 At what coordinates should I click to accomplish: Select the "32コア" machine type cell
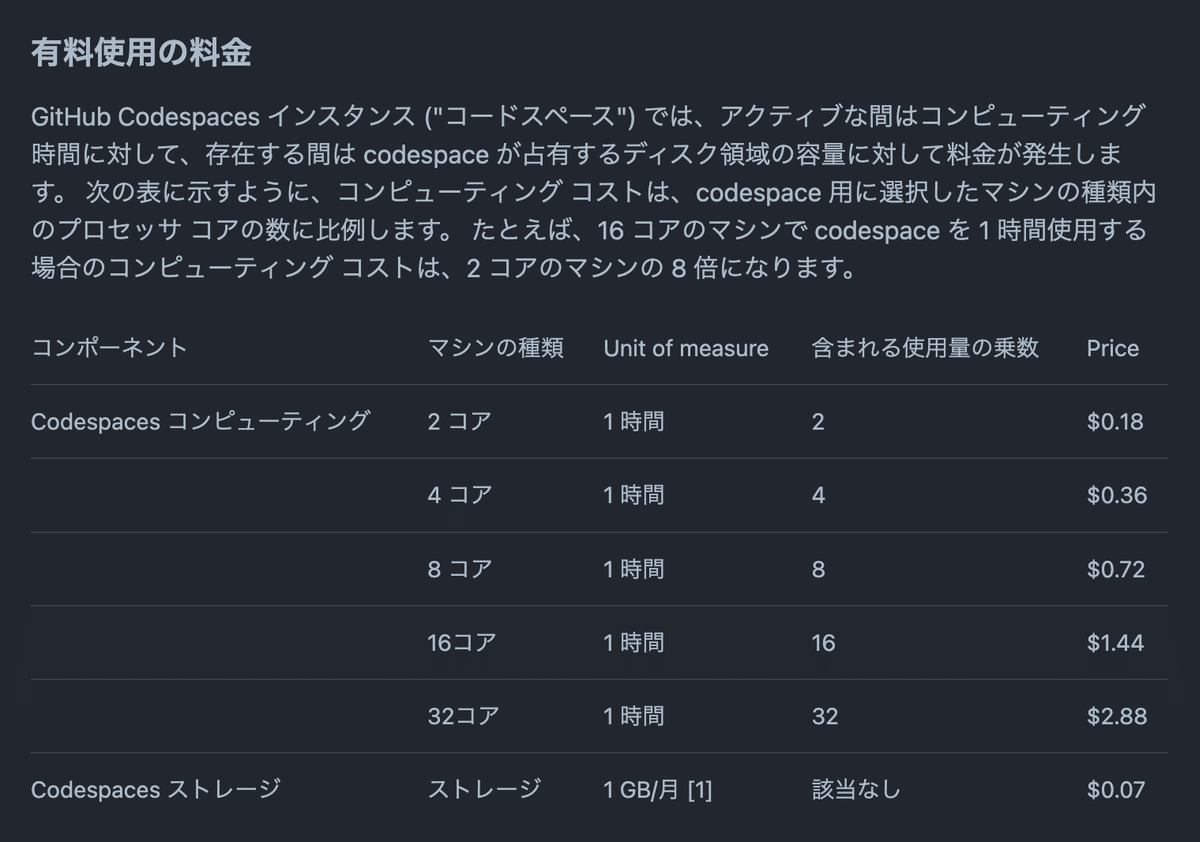pyautogui.click(x=463, y=716)
